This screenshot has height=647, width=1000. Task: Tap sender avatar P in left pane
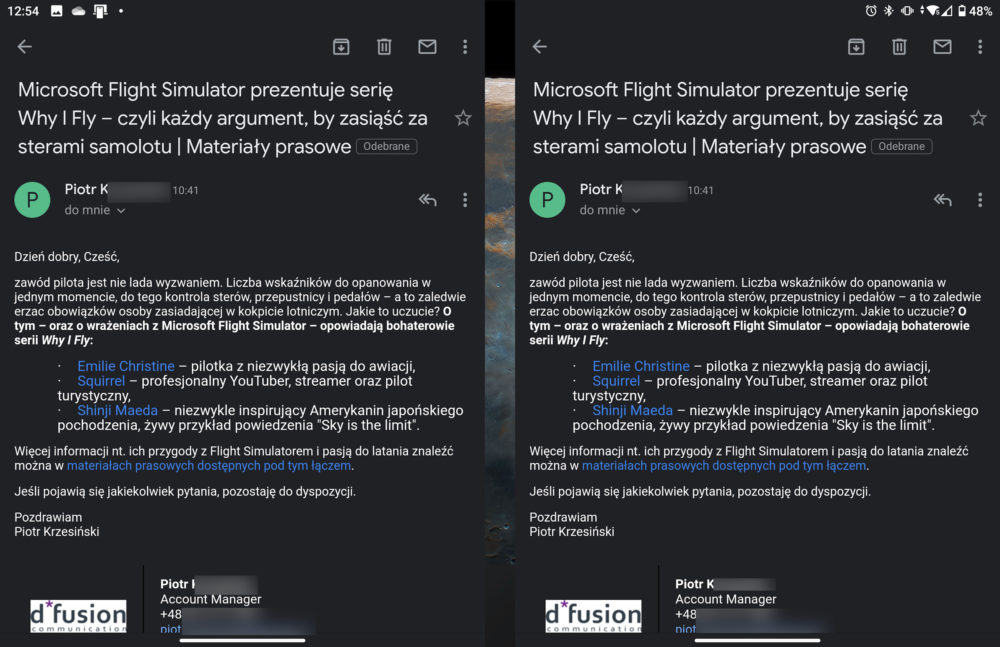tap(33, 200)
